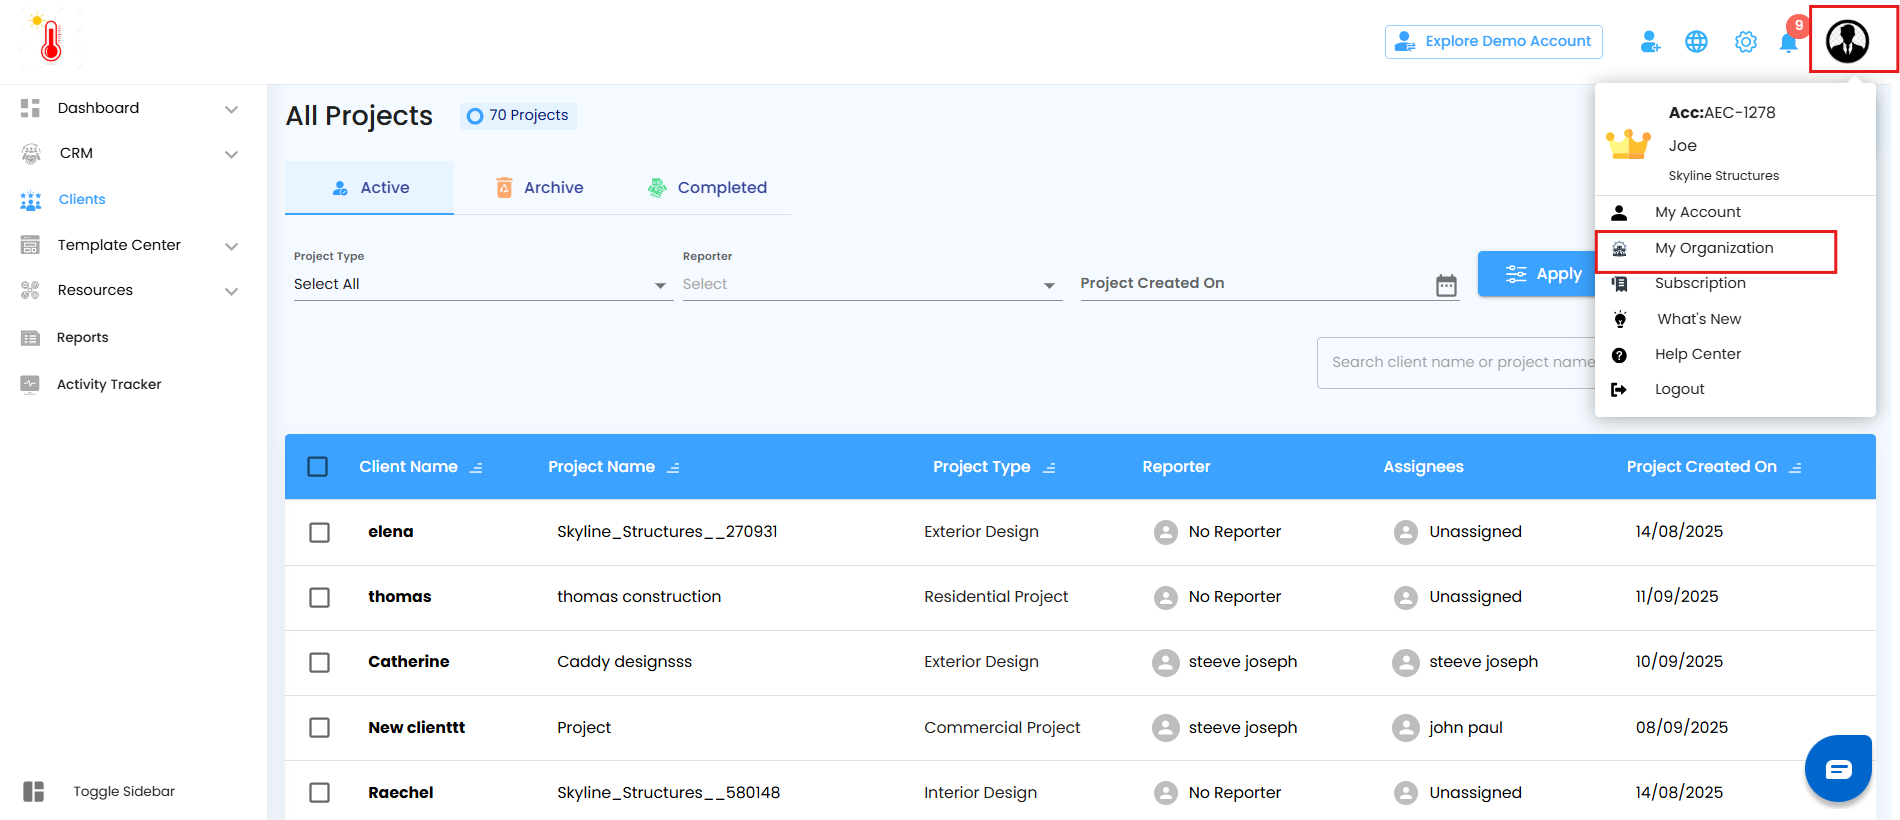Image resolution: width=1900 pixels, height=820 pixels.
Task: Click the notification bell icon
Action: [x=1788, y=42]
